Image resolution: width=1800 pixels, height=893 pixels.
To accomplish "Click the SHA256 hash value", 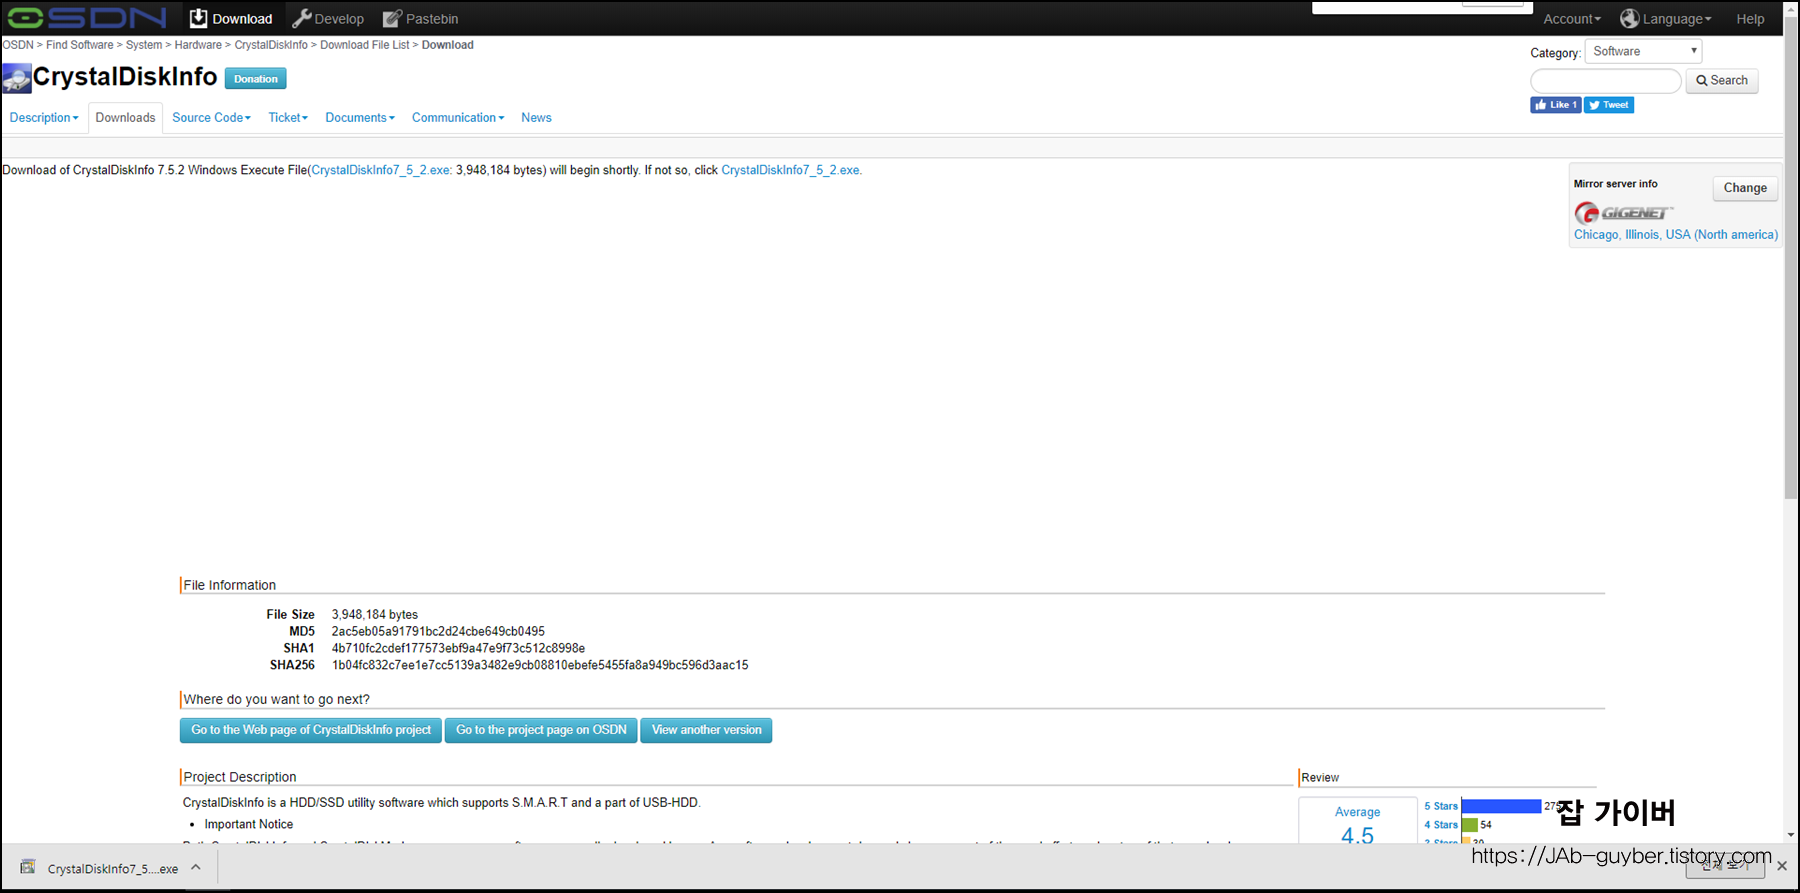I will coord(540,666).
